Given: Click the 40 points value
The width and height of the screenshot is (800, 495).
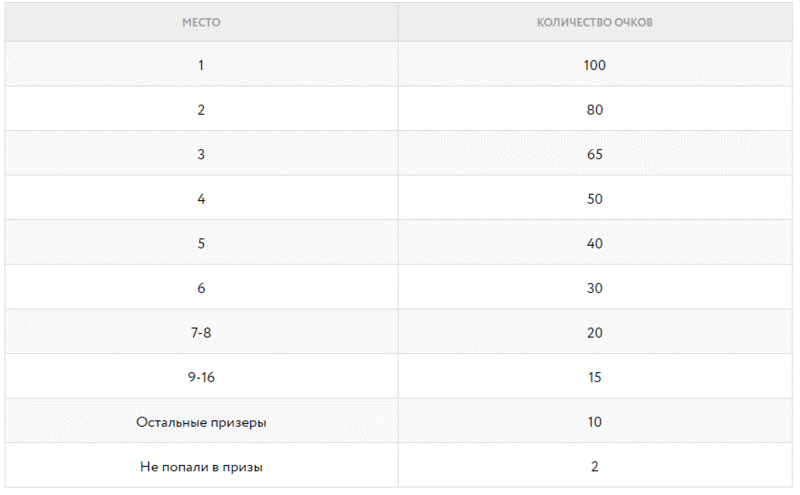Looking at the screenshot, I should click(595, 243).
